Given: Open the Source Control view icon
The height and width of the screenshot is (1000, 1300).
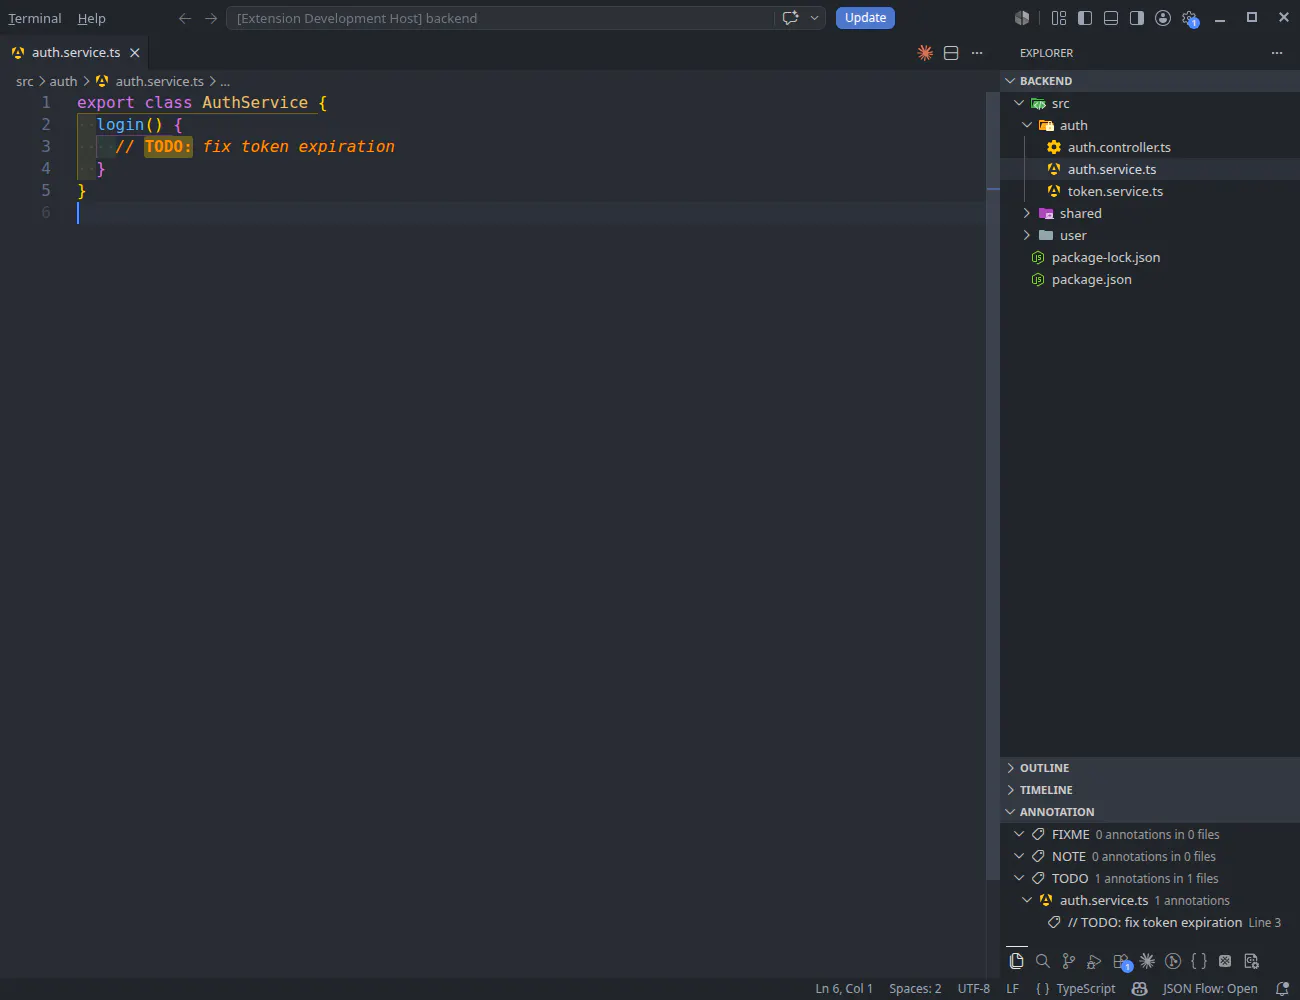Looking at the screenshot, I should click(1069, 961).
